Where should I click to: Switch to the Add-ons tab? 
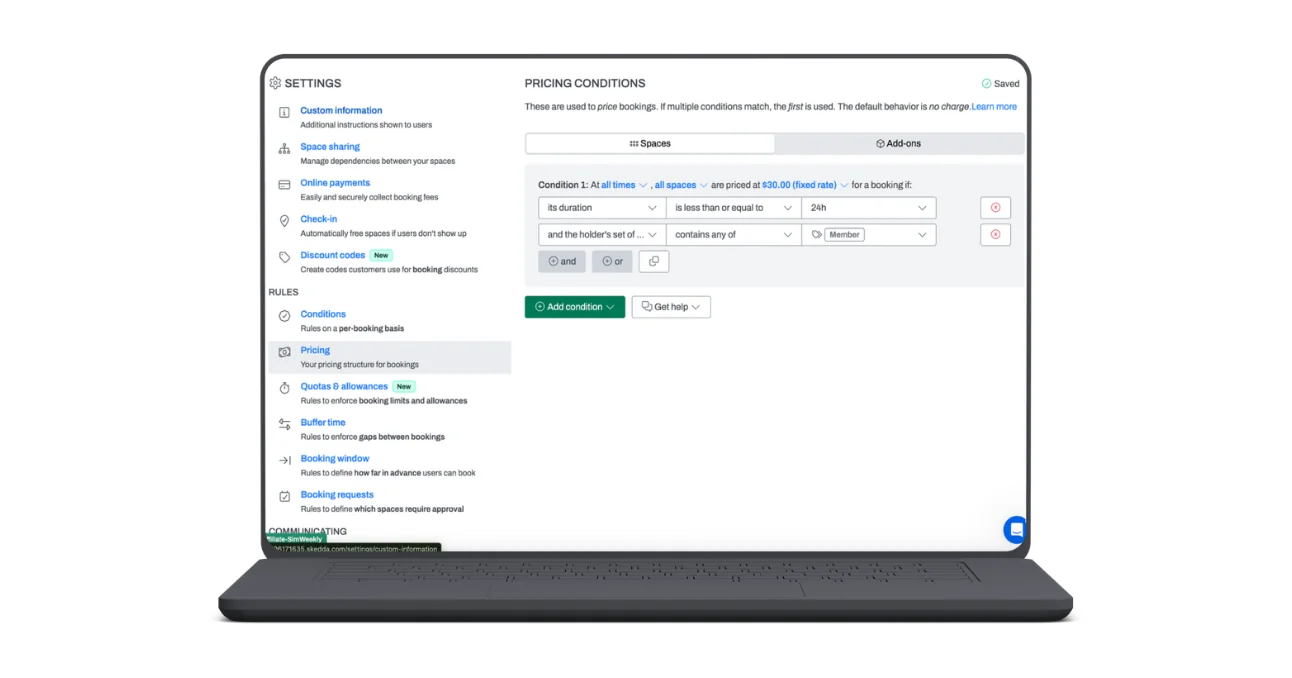pyautogui.click(x=898, y=144)
